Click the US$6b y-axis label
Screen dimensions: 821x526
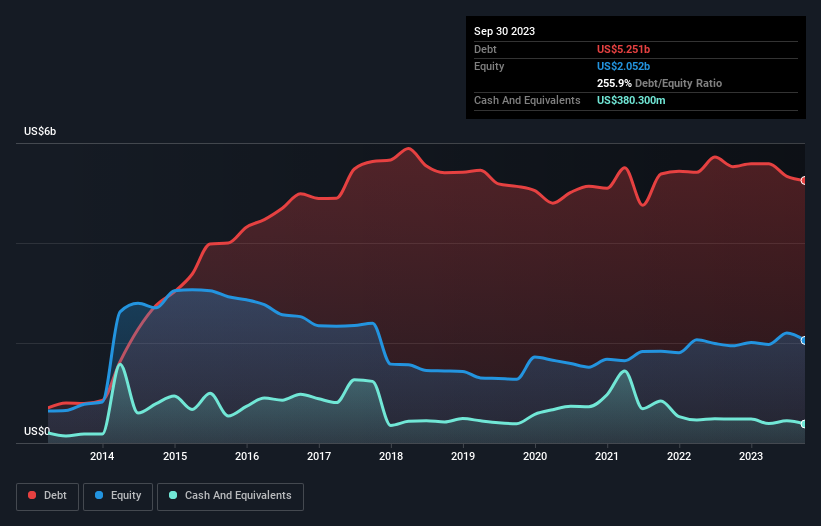tap(40, 131)
